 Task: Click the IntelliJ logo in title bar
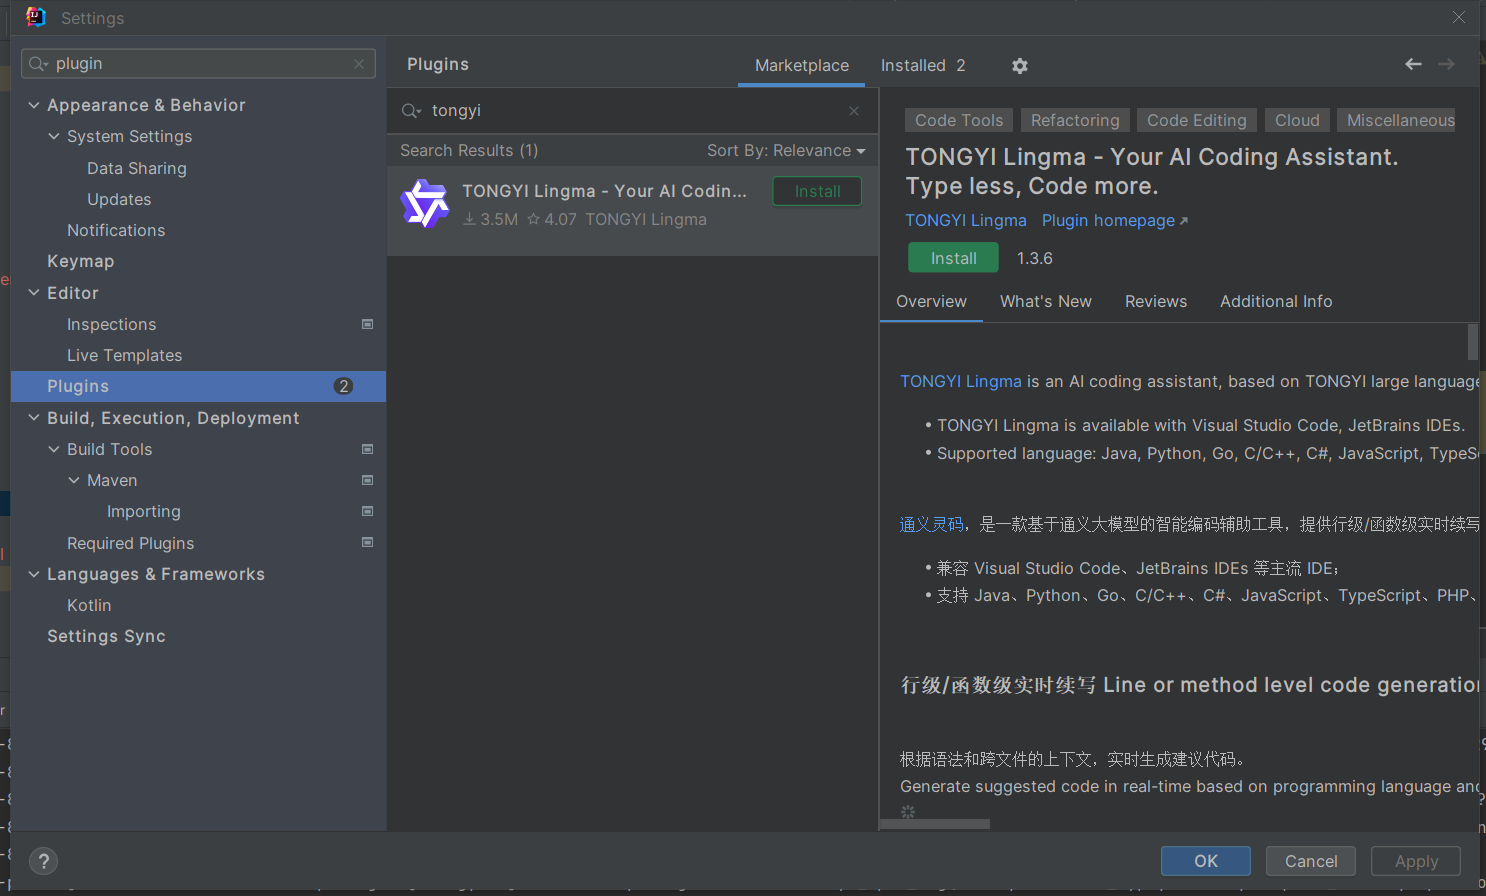pos(36,17)
